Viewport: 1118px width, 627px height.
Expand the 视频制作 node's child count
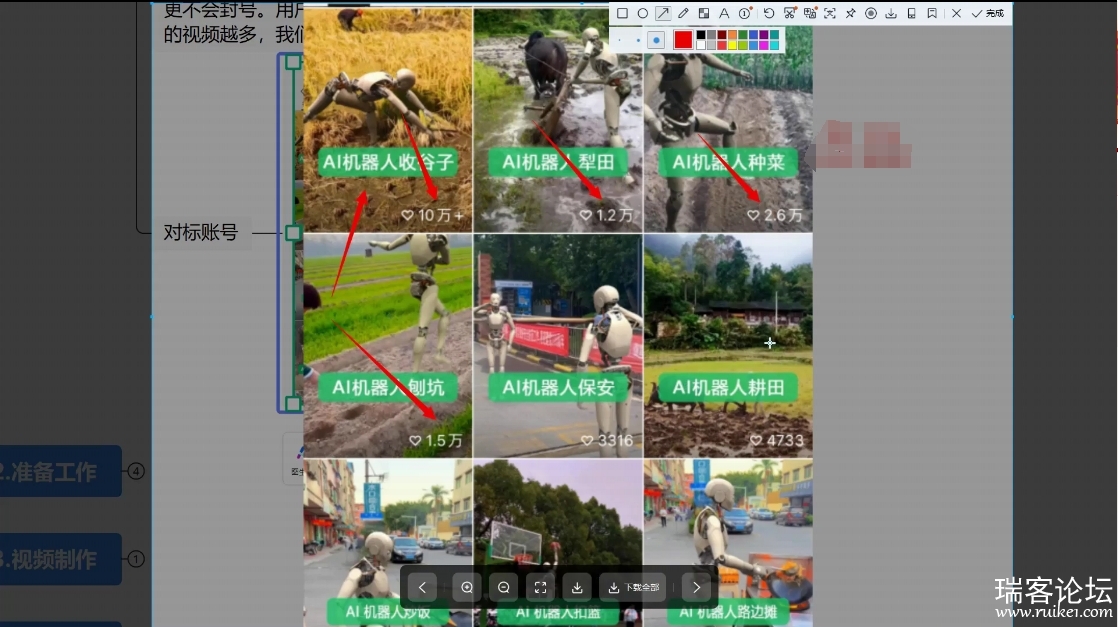pyautogui.click(x=136, y=559)
